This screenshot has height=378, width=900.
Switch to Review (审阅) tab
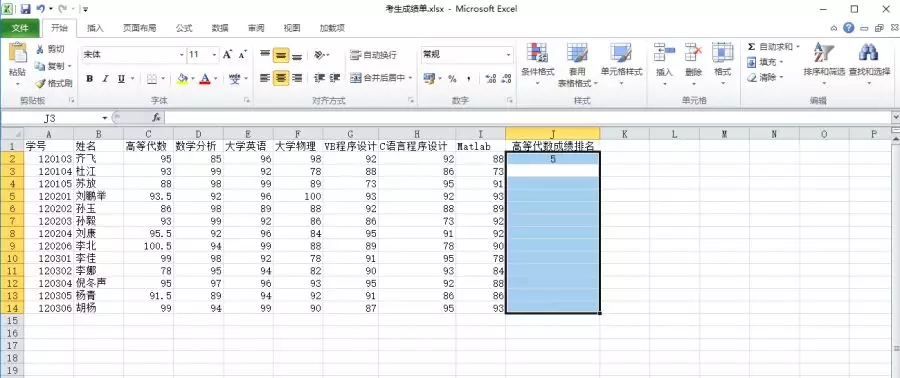point(256,28)
